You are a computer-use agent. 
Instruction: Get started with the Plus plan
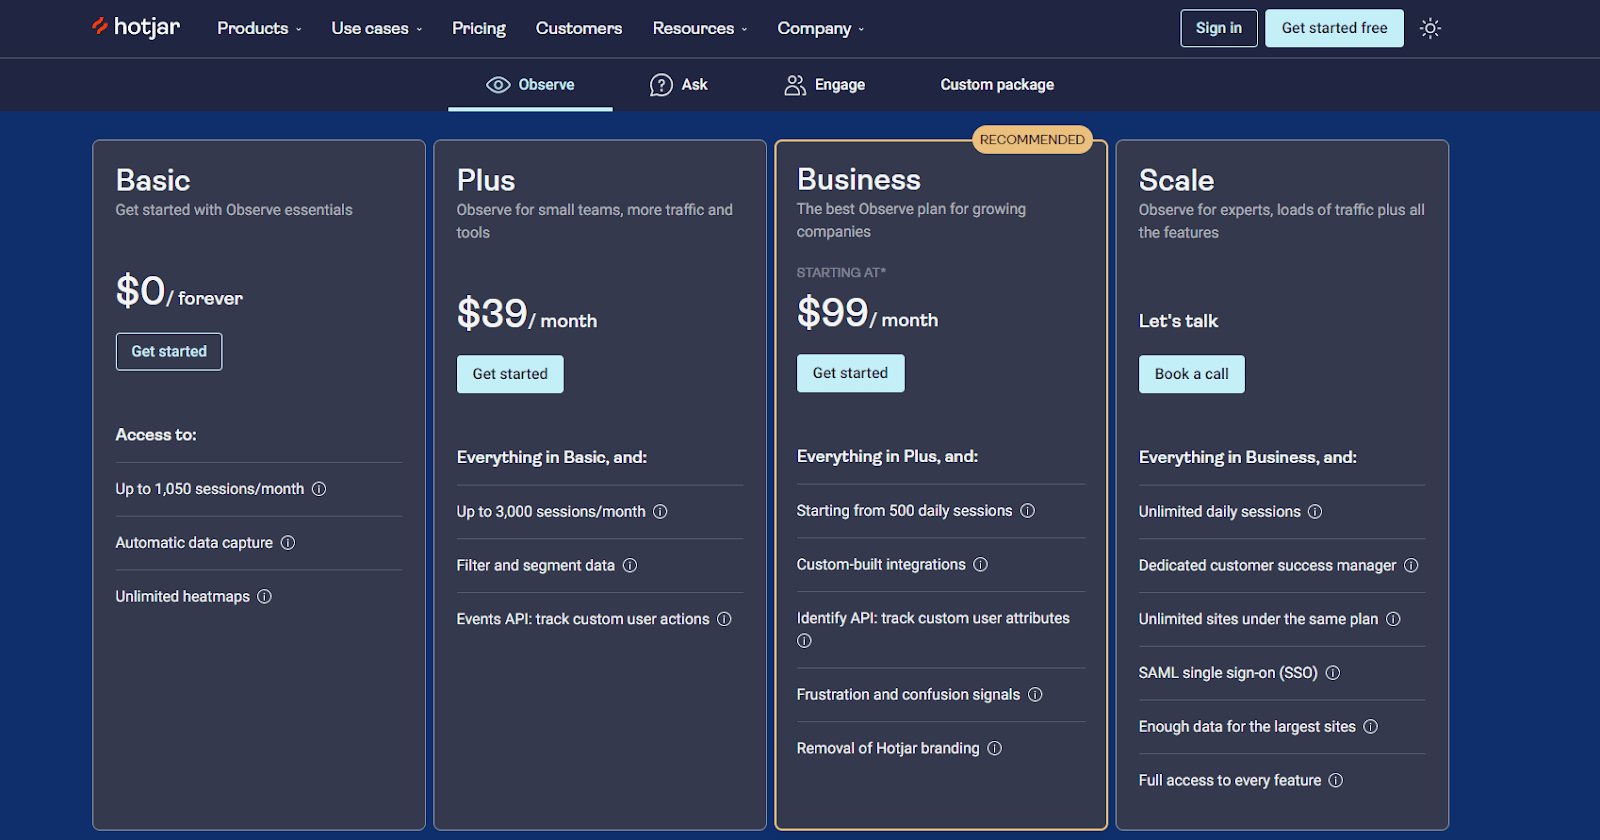[510, 374]
